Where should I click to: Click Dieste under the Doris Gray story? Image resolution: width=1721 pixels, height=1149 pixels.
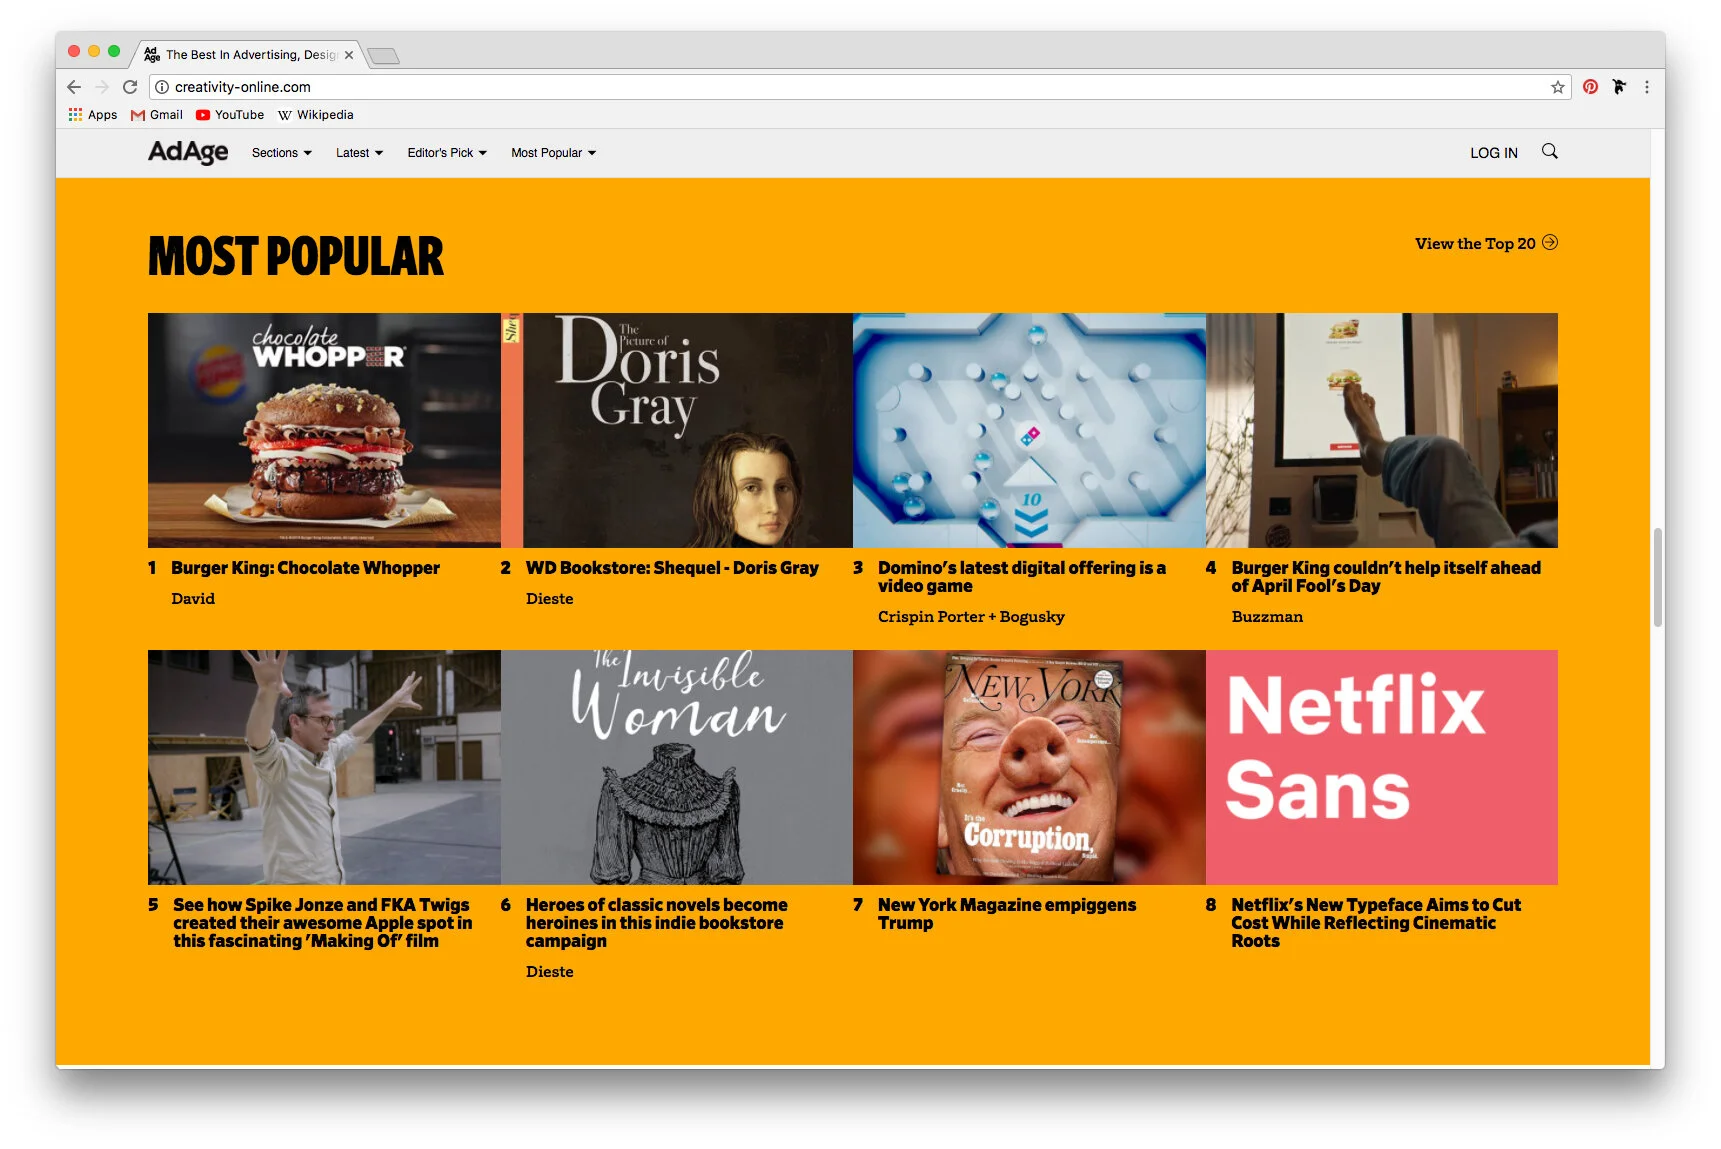coord(550,599)
